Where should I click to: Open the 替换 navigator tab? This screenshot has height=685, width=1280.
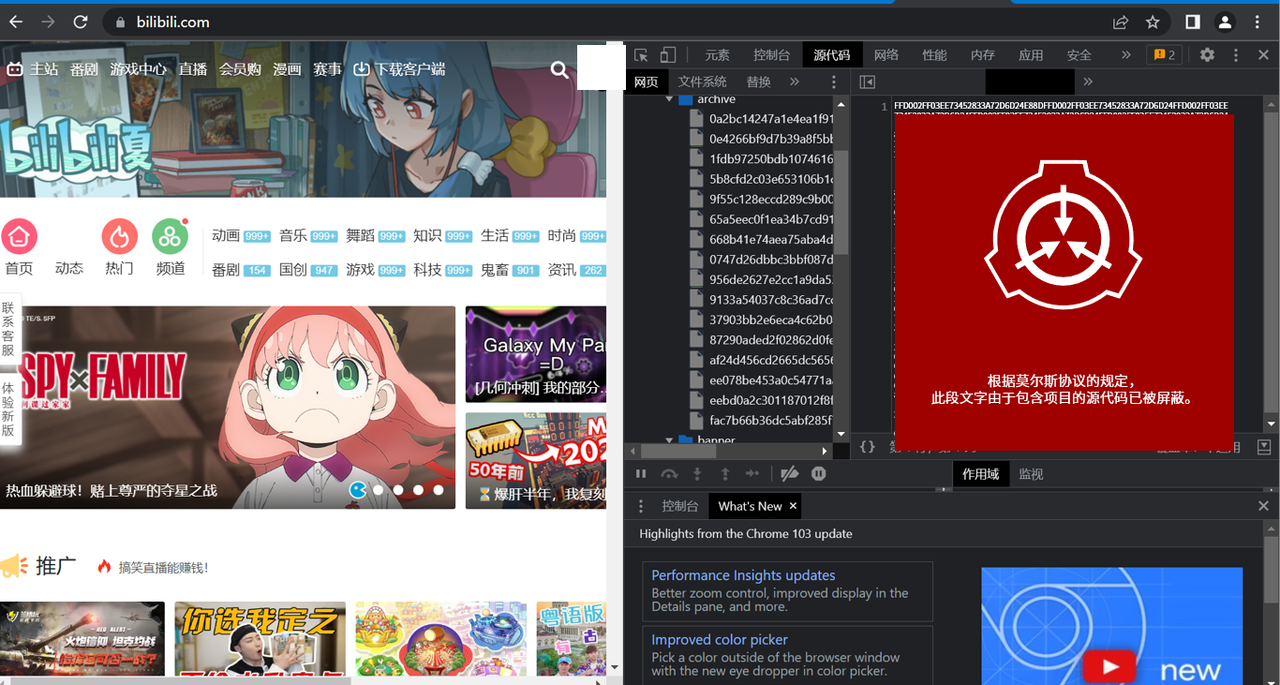pos(759,82)
